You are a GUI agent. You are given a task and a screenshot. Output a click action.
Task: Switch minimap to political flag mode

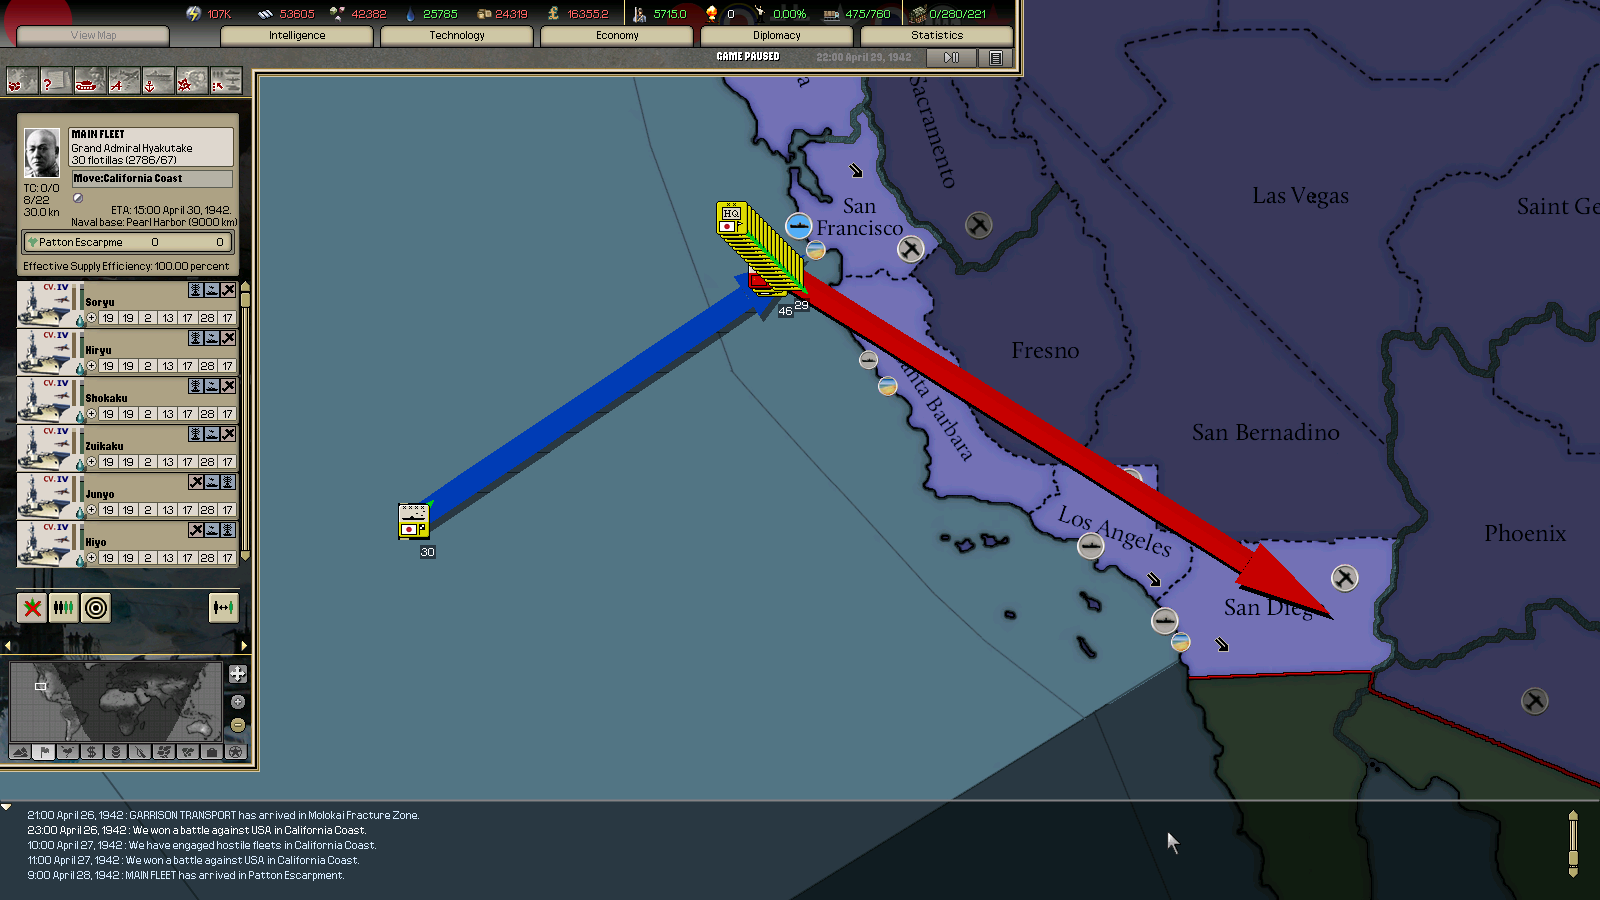[x=43, y=752]
